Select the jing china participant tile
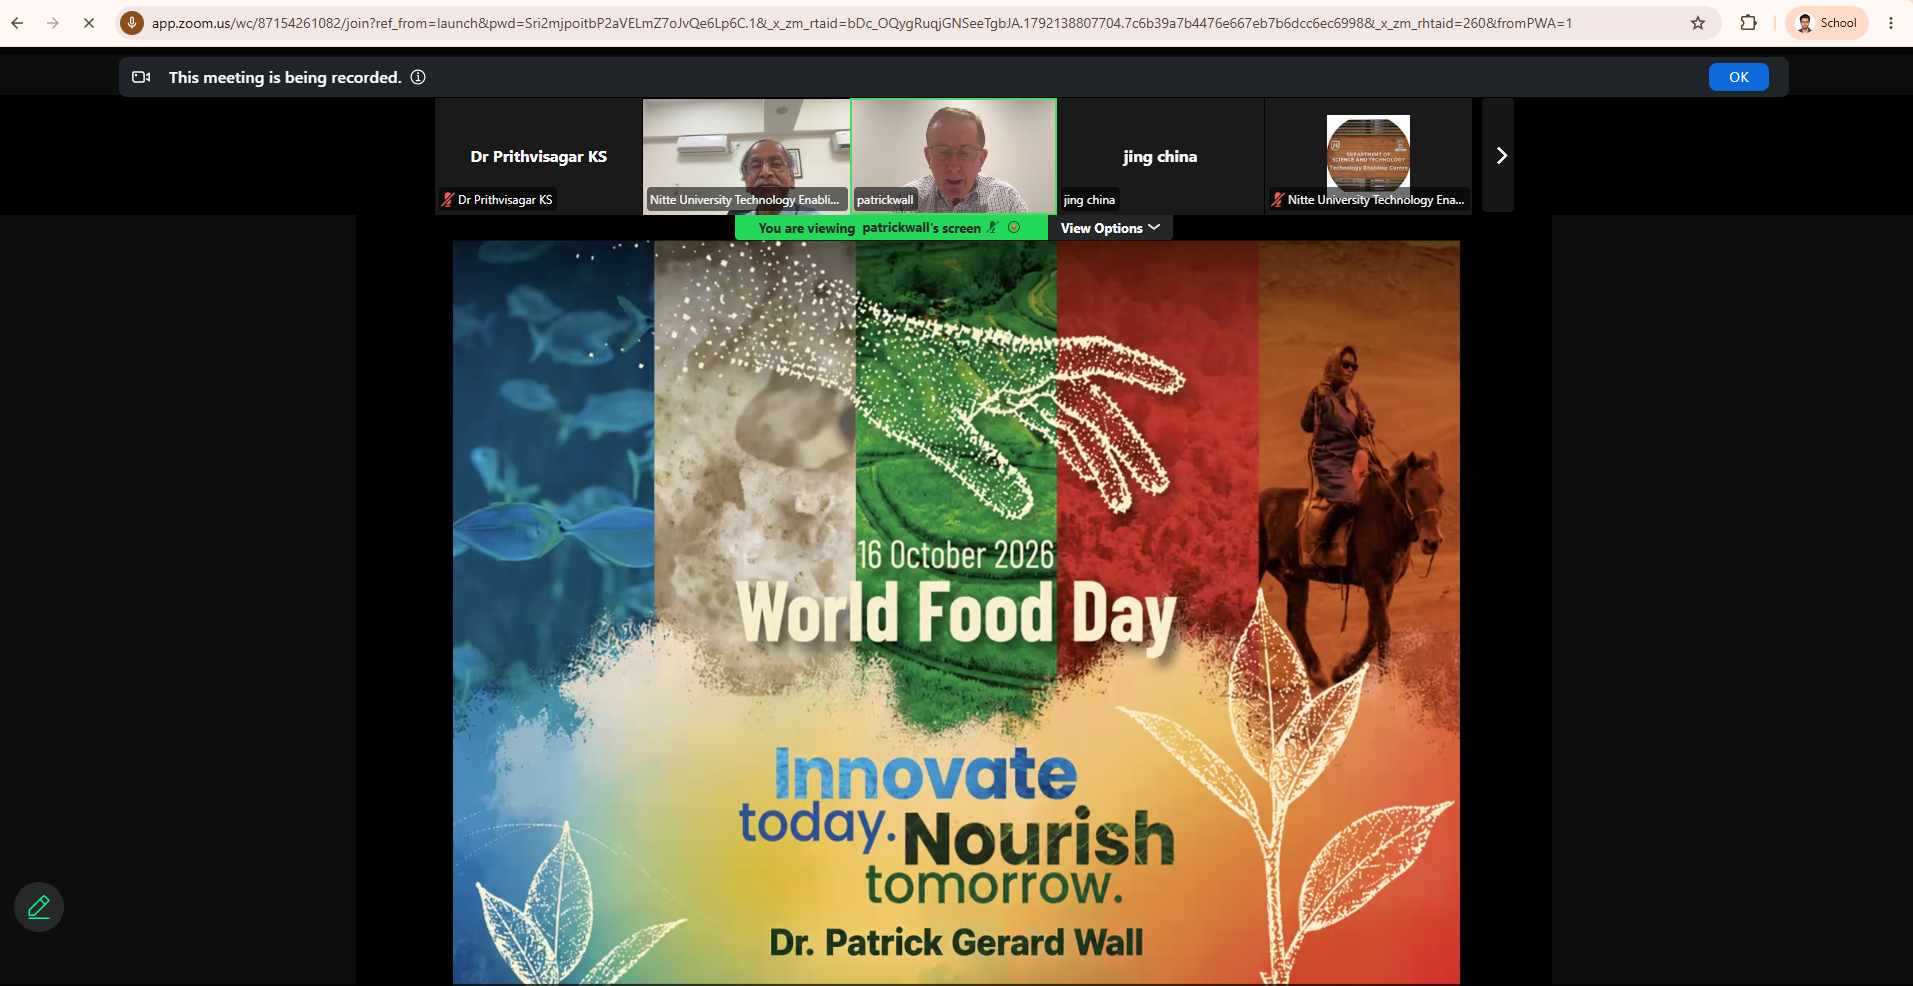The image size is (1913, 986). tap(1160, 156)
